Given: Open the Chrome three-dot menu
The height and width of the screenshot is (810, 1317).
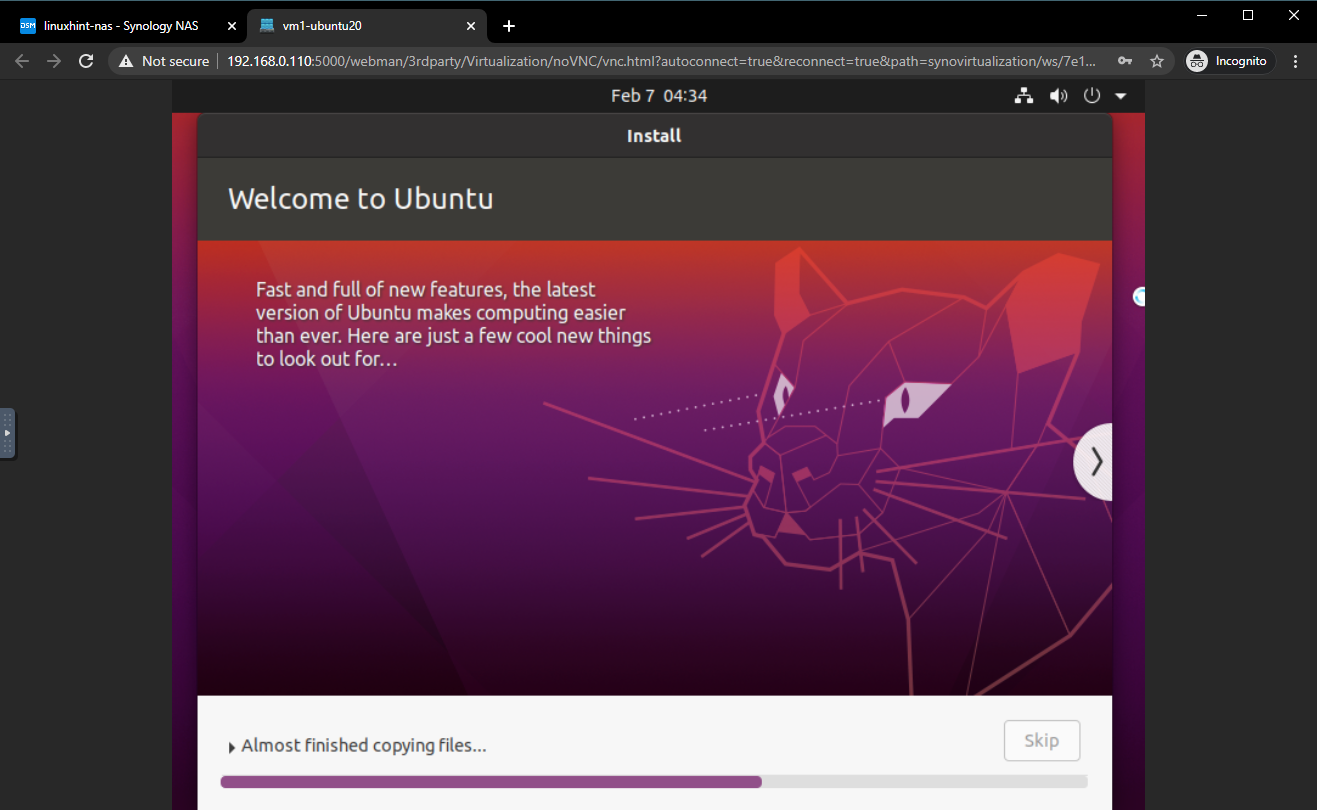Looking at the screenshot, I should point(1296,61).
